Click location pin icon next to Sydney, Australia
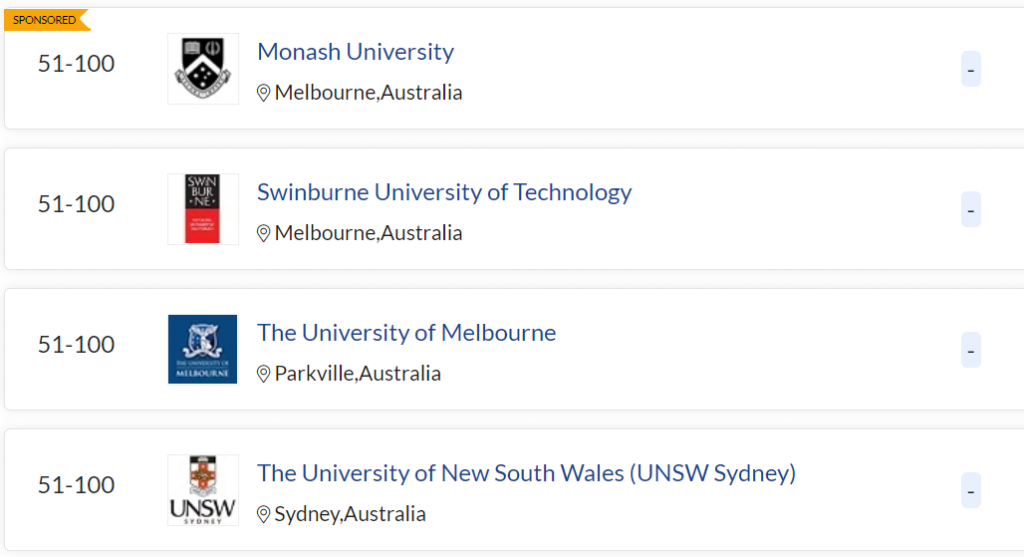 (x=264, y=514)
